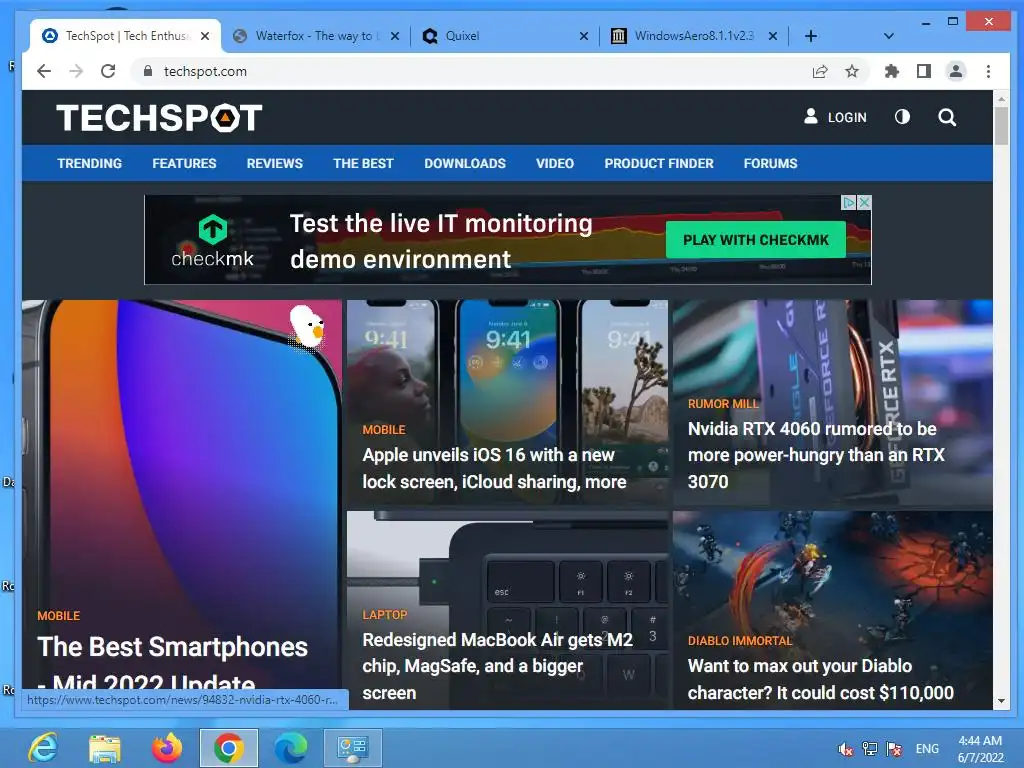Click the checkmk logo in ad
Viewport: 1024px width, 768px height.
[x=212, y=241]
